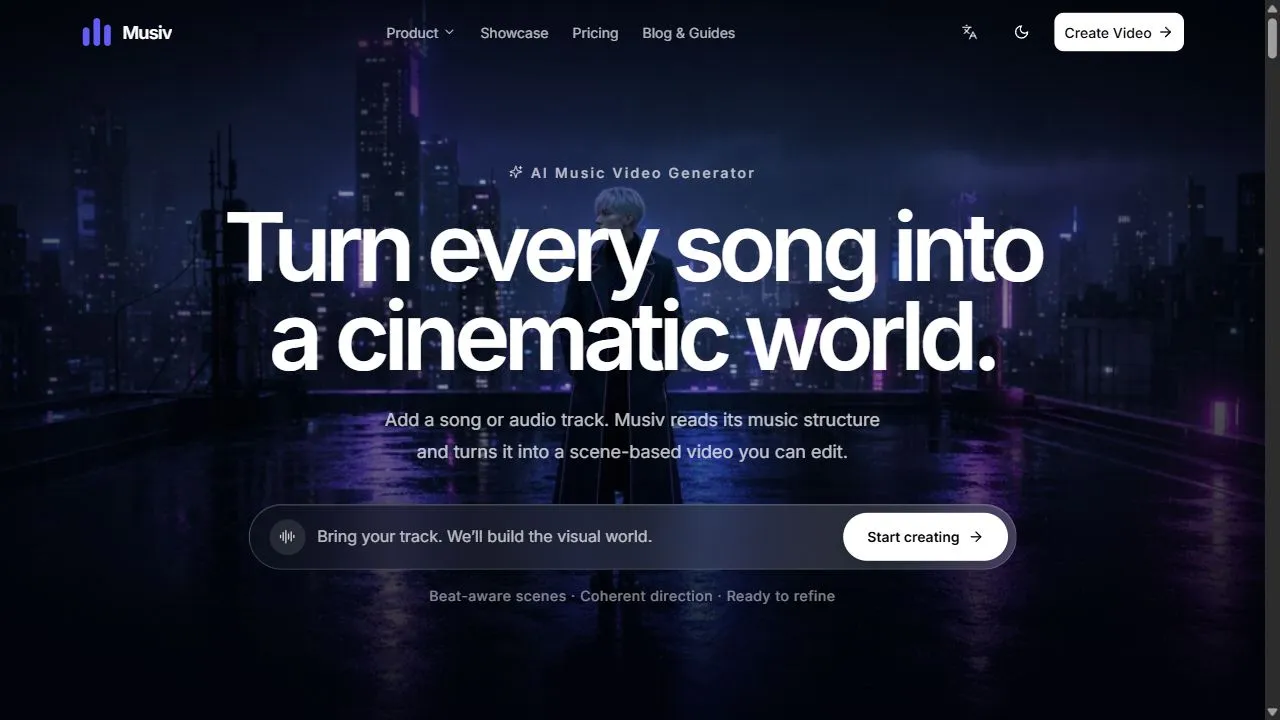The image size is (1280, 720).
Task: Click the vertical scrollbar thumb
Action: pyautogui.click(x=1272, y=40)
